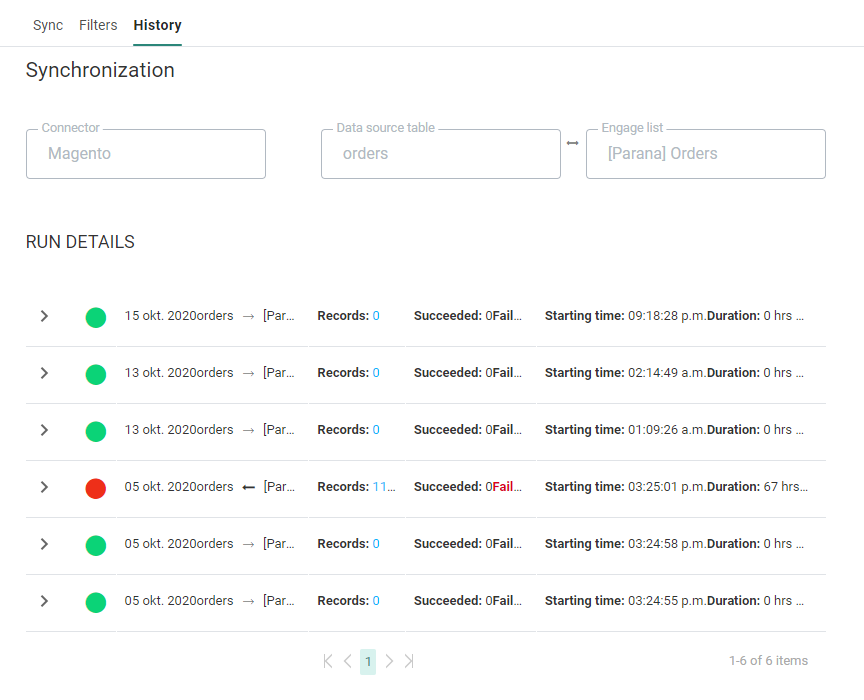Screen dimensions: 864x700
Task: Expand the 01:09:26 a.m. run details
Action: (44, 430)
